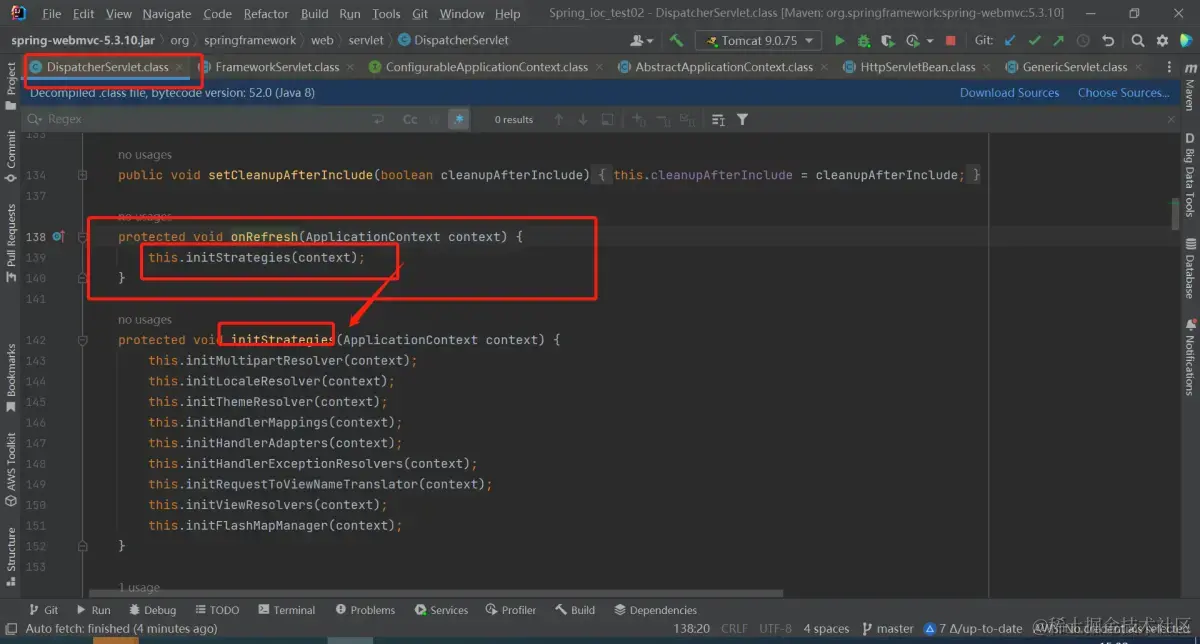Open the code-with-me user icon
Viewport: 1200px width, 644px height.
tap(640, 41)
